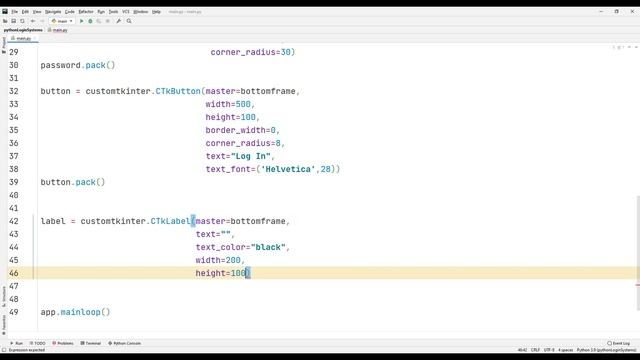
Task: Click the editor vertical scrollbar
Action: click(x=637, y=252)
